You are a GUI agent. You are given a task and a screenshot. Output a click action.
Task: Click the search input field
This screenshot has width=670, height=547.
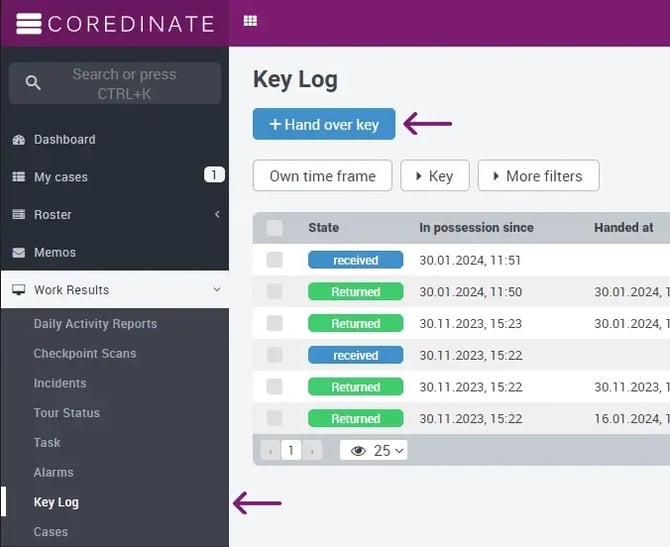124,84
